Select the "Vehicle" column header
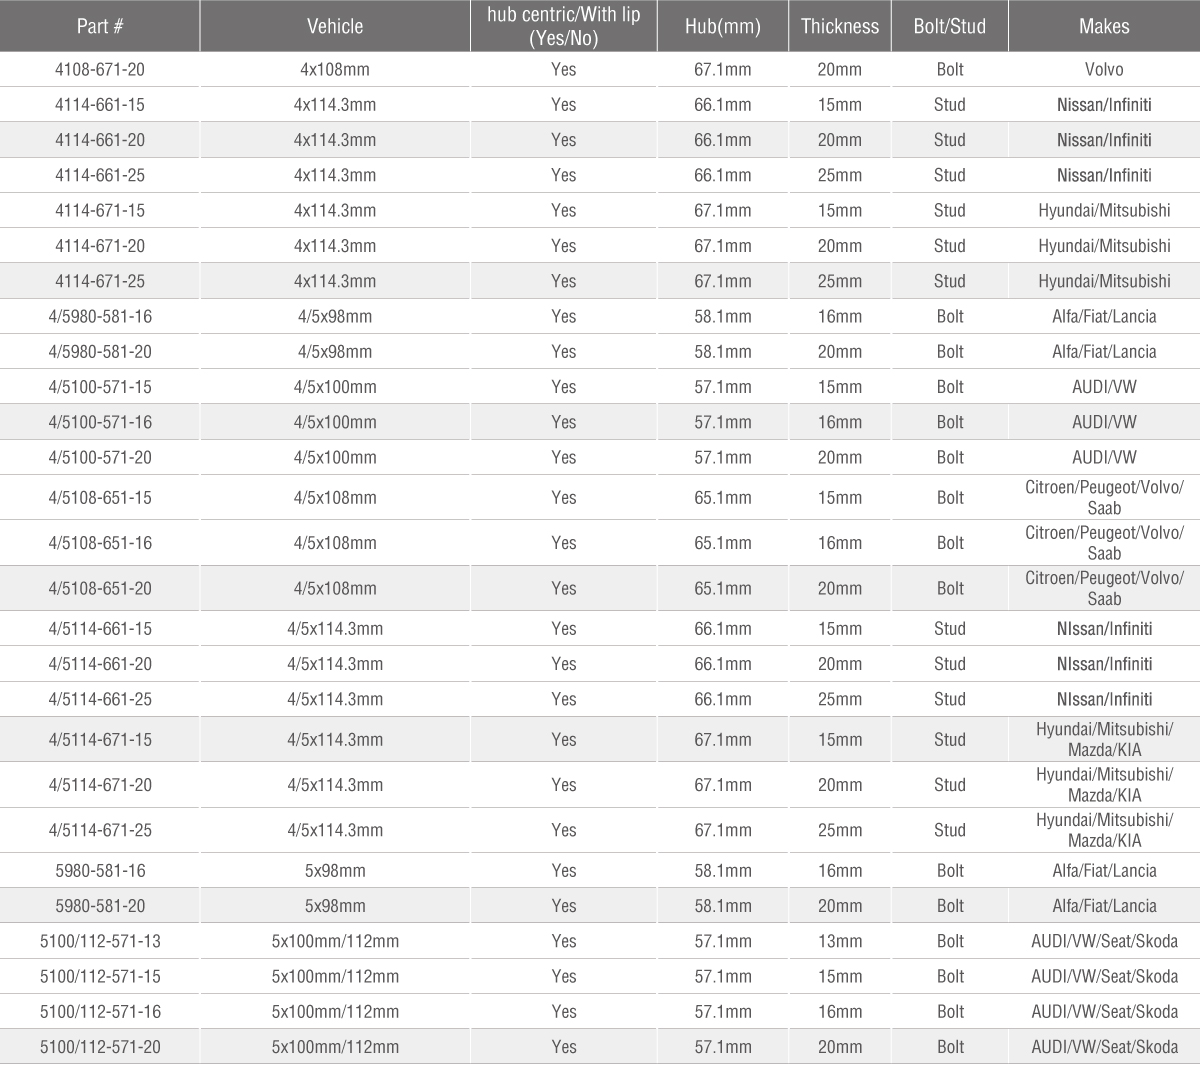Screen dimensions: 1200x1073 point(335,26)
